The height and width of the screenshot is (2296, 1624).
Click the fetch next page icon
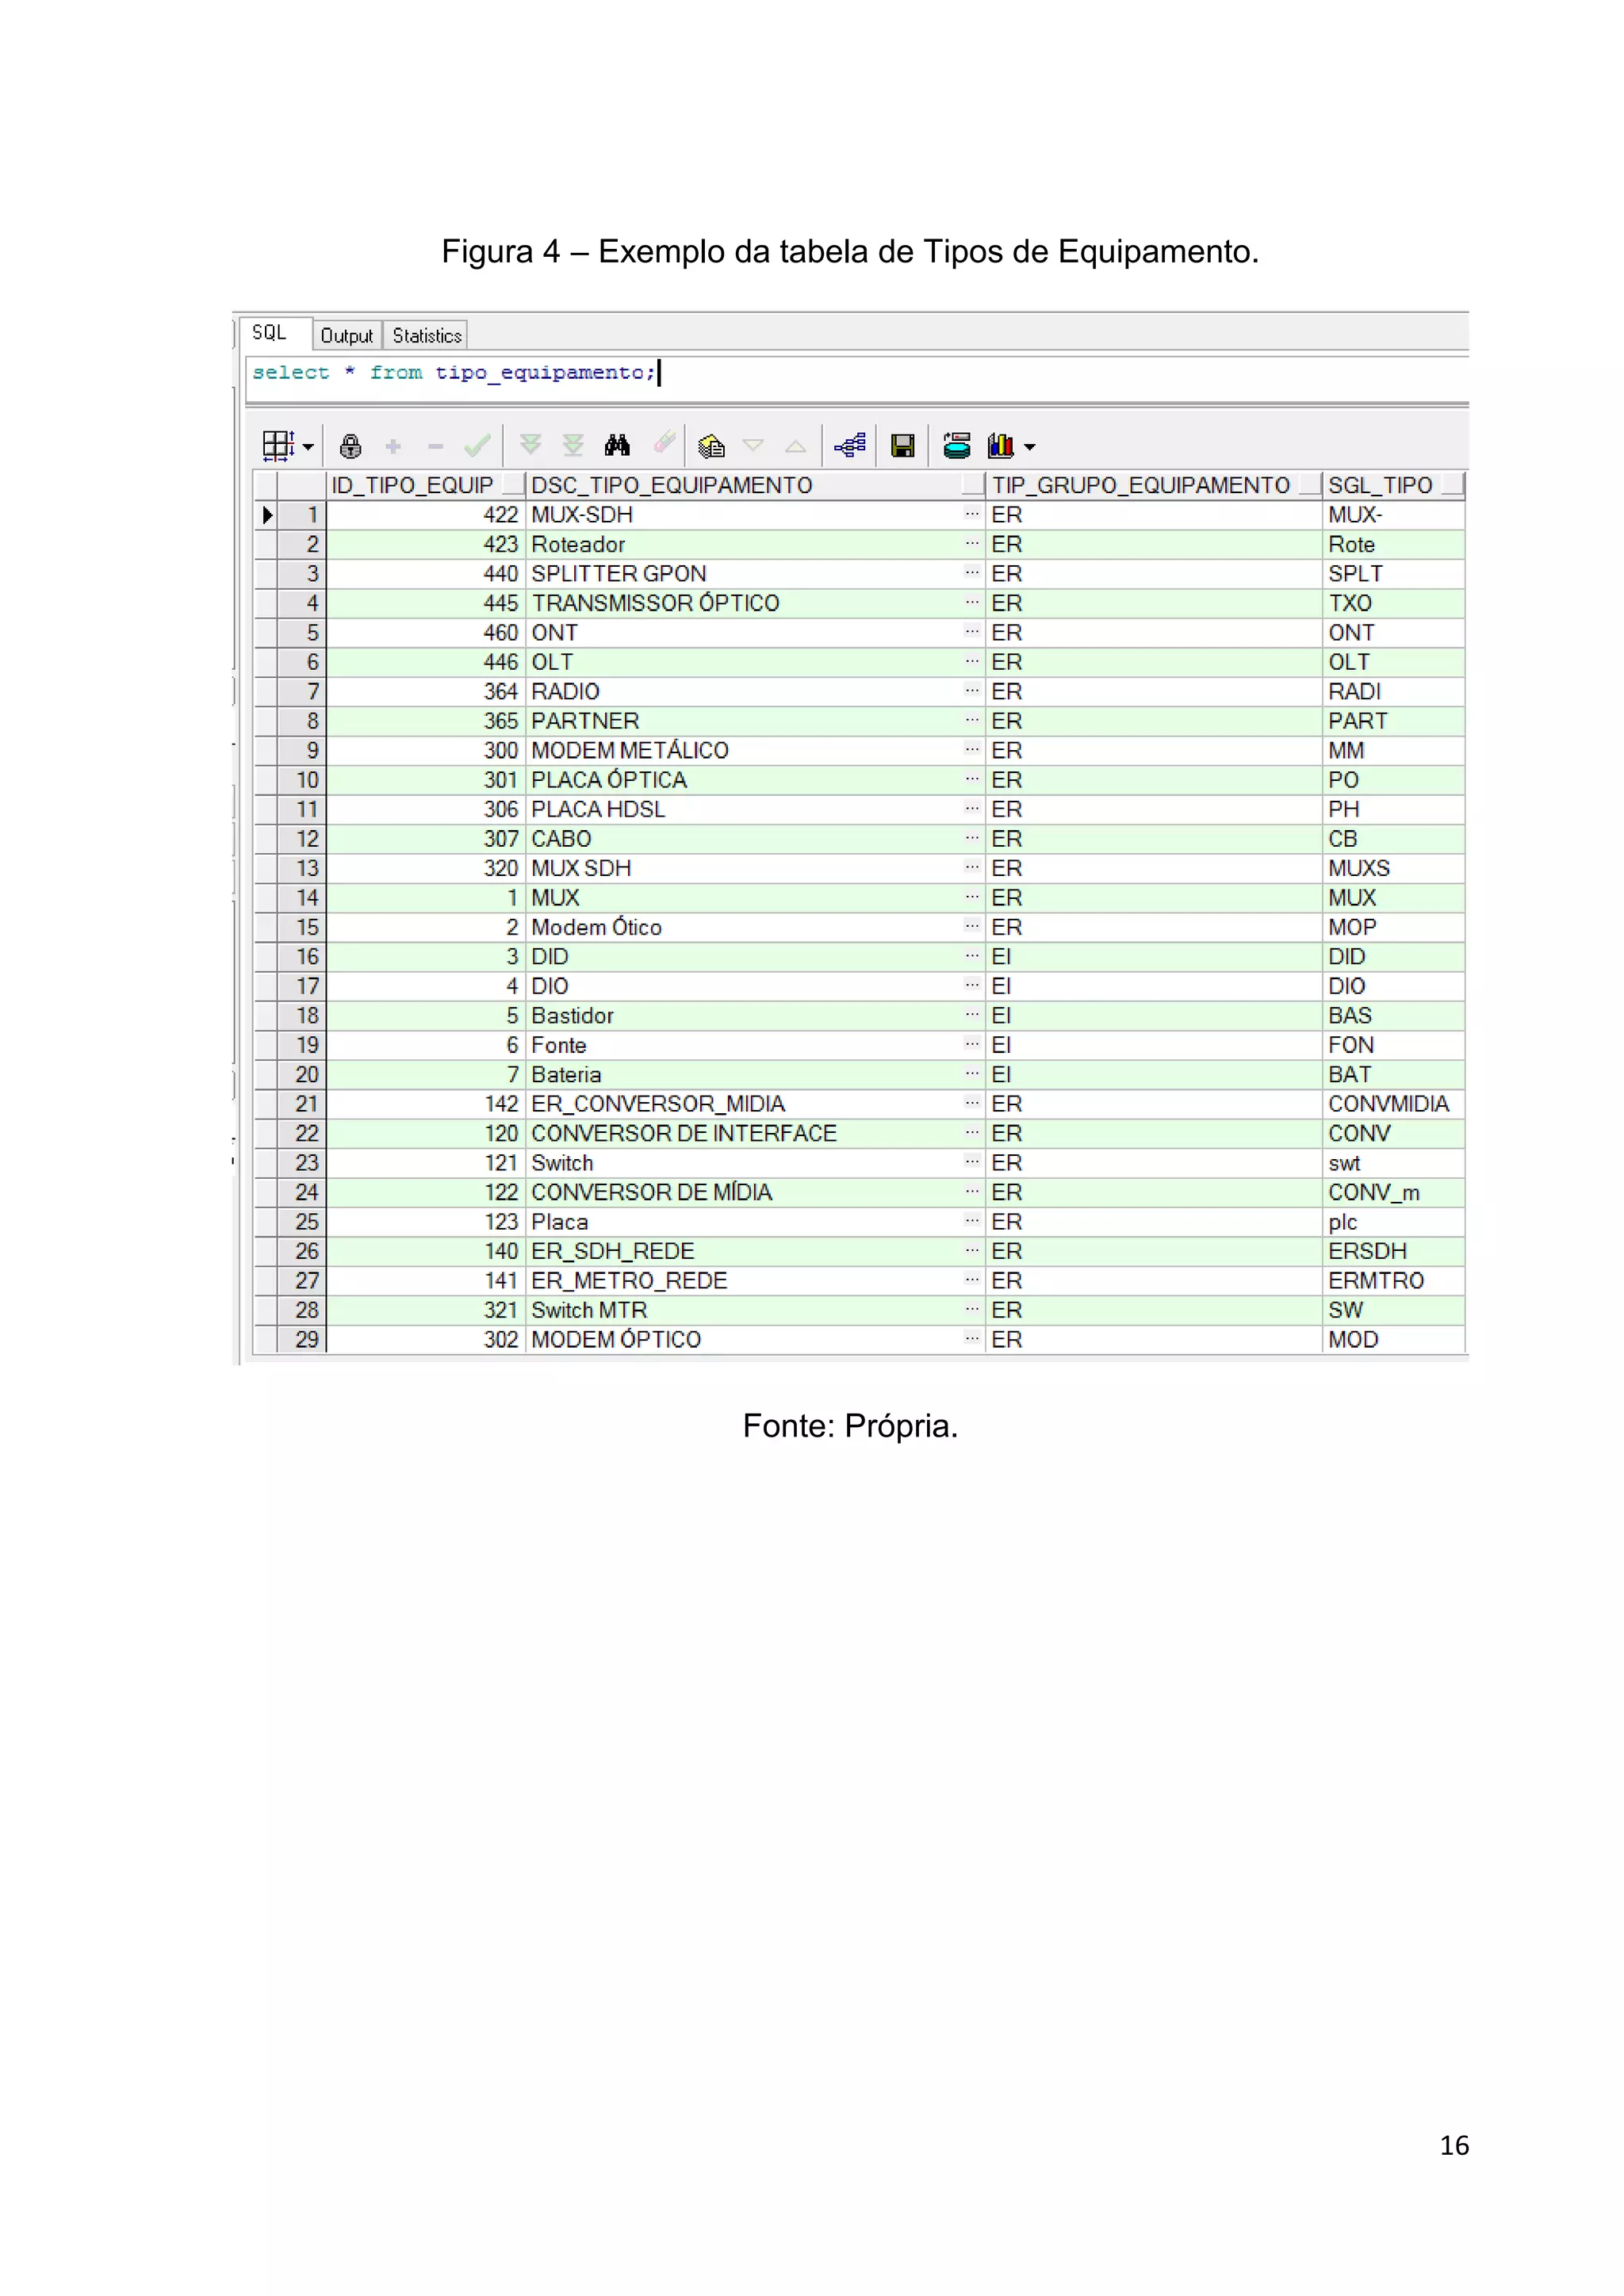pyautogui.click(x=530, y=445)
